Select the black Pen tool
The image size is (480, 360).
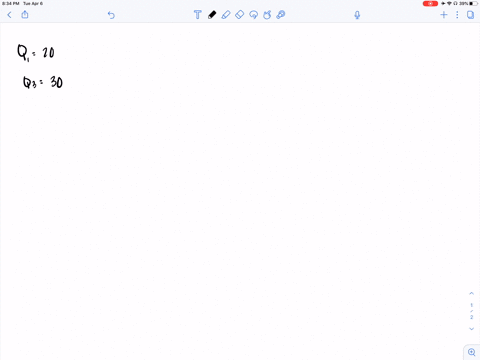pos(212,15)
